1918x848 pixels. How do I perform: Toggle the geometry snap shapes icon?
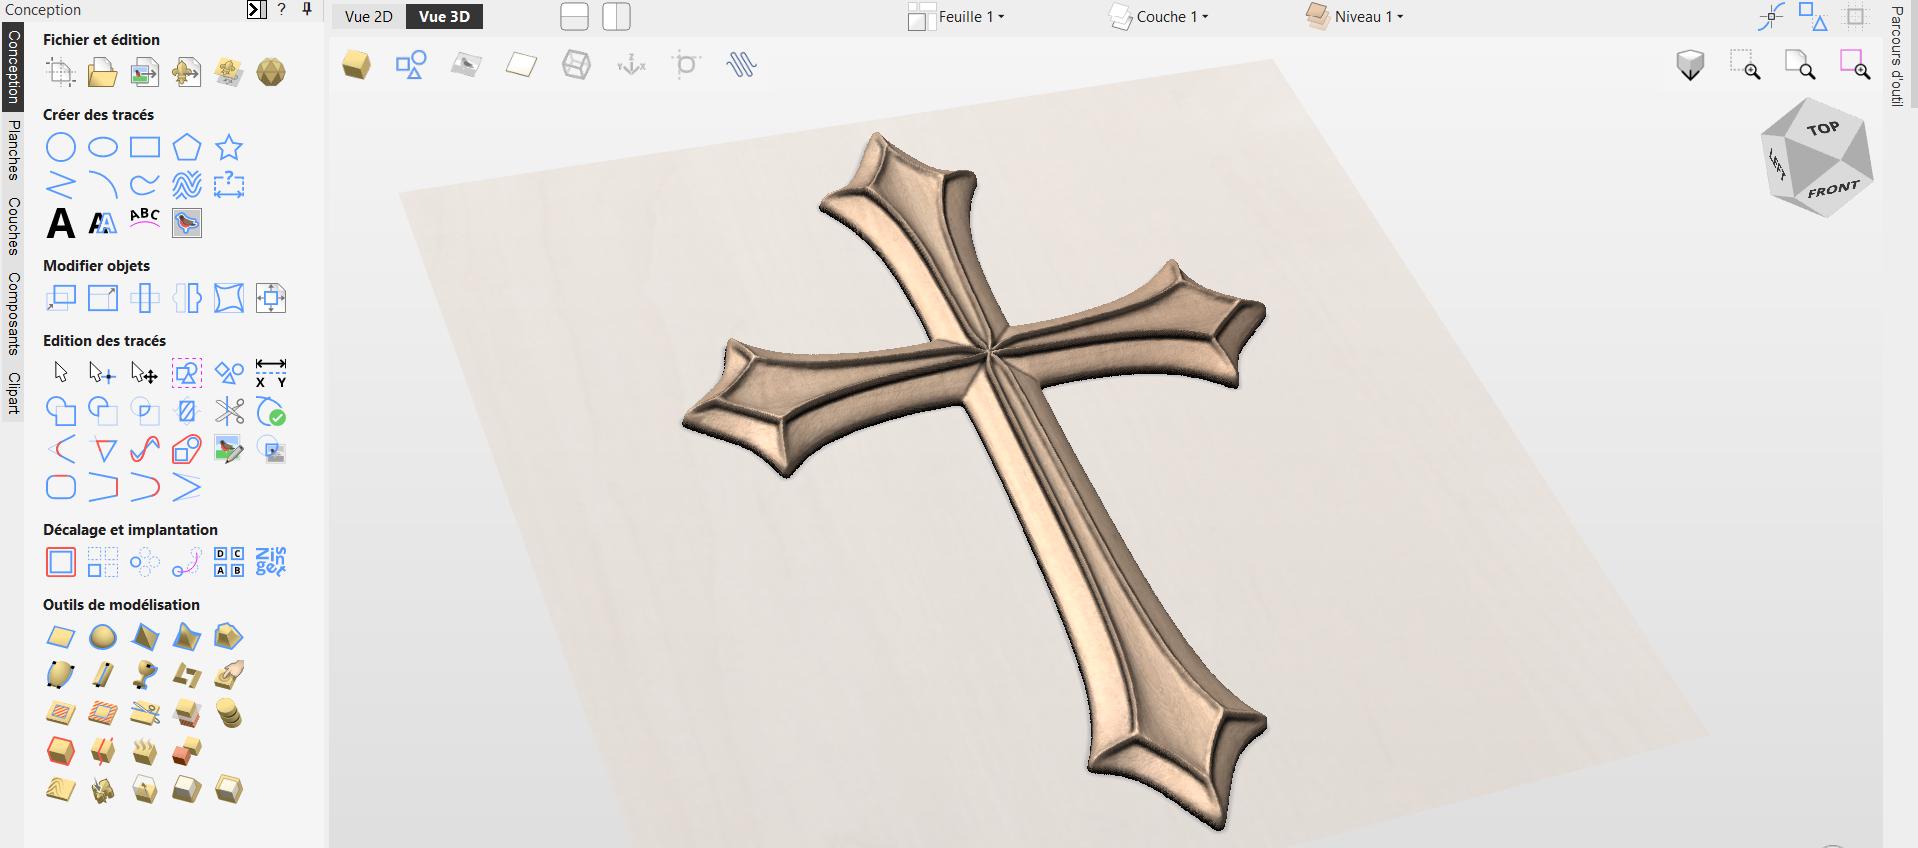point(1813,17)
